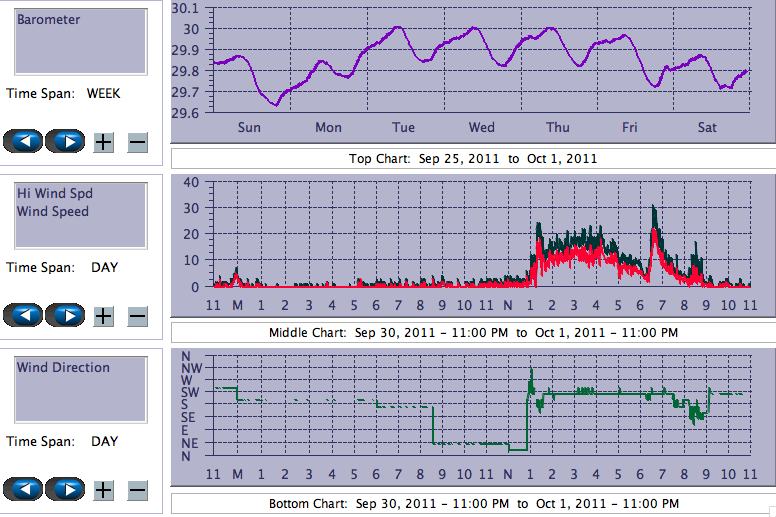The image size is (776, 517).
Task: Select Barometer in the top list box
Action: pyautogui.click(x=49, y=20)
